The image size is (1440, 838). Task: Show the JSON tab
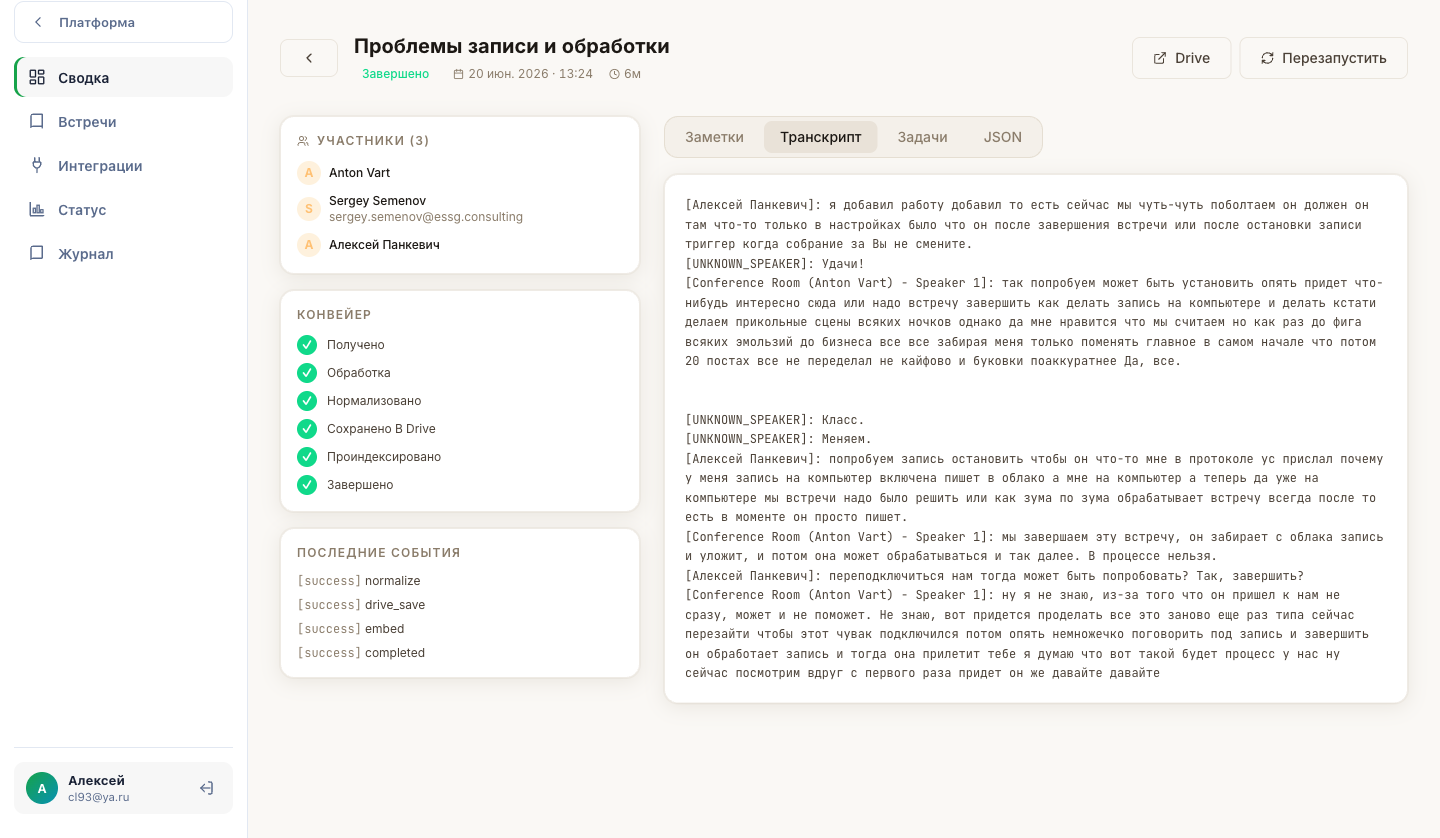(1002, 137)
